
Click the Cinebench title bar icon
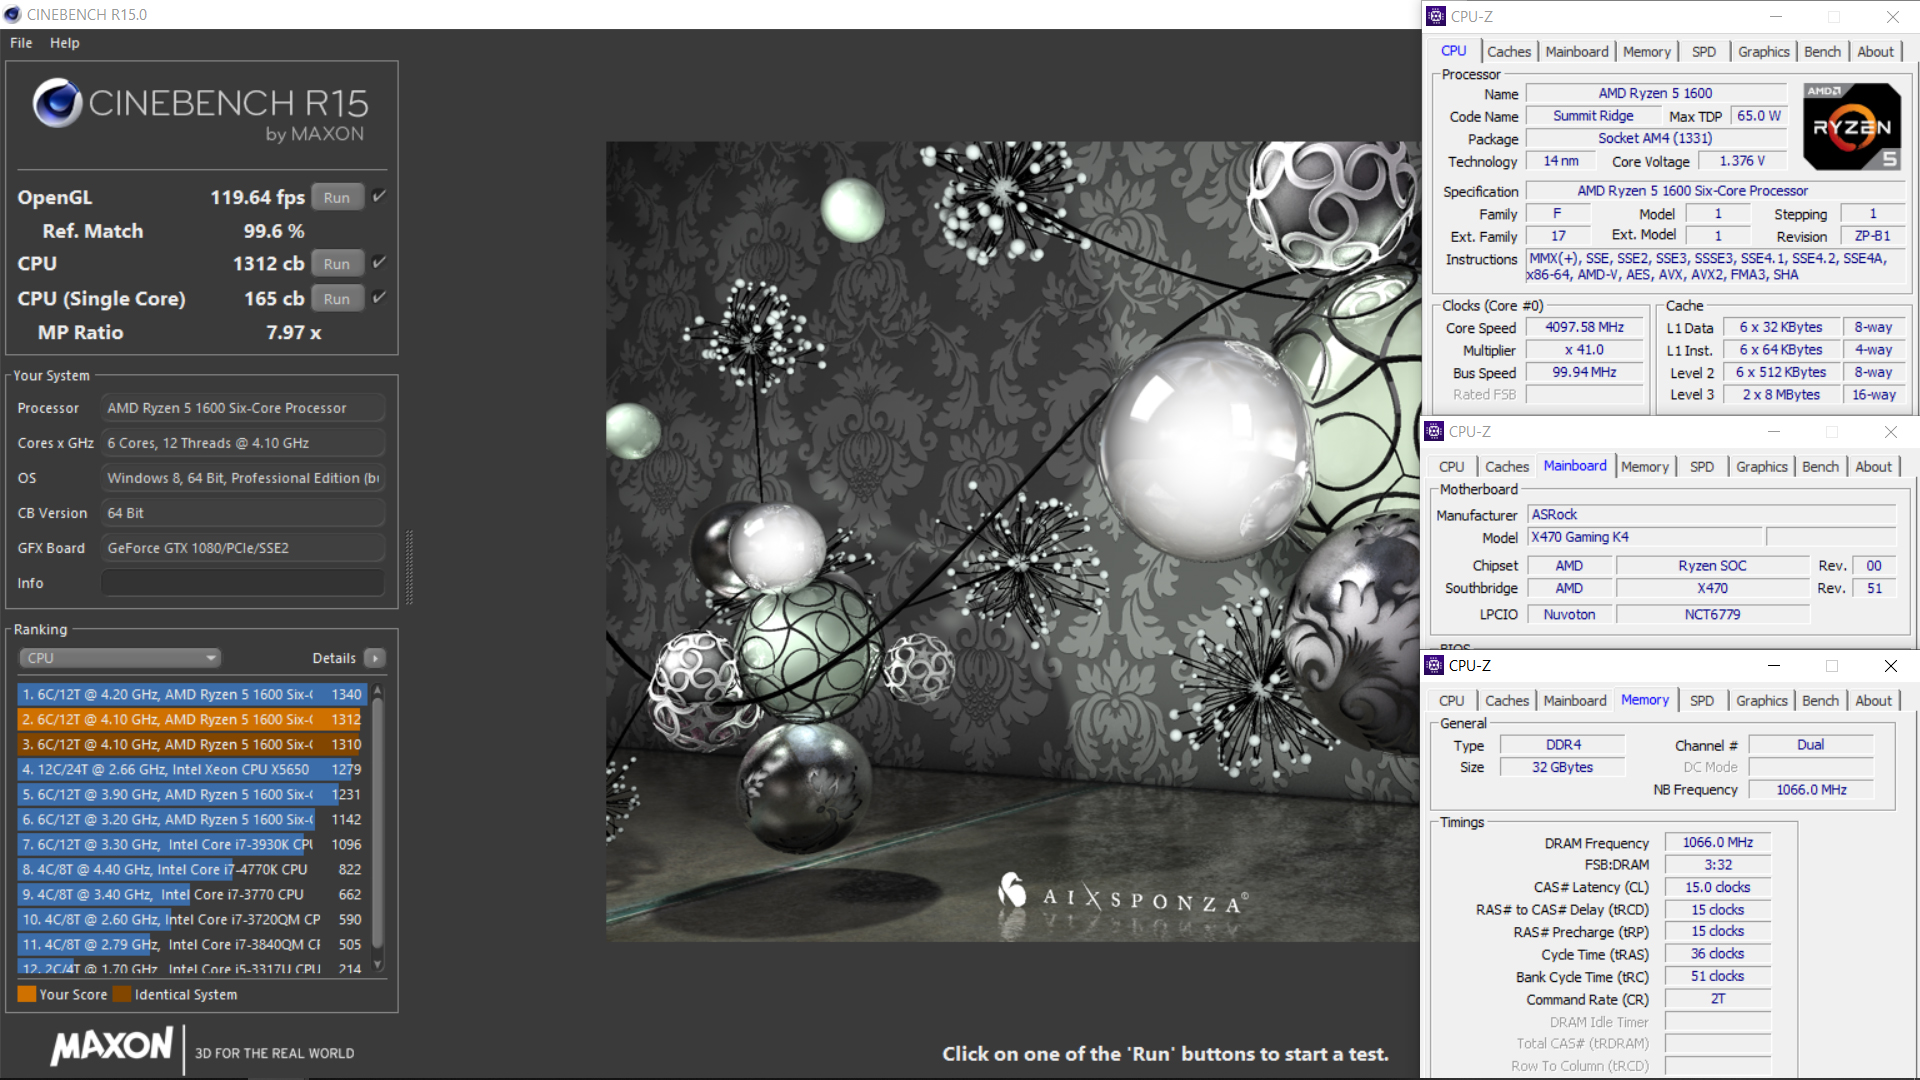click(x=12, y=14)
